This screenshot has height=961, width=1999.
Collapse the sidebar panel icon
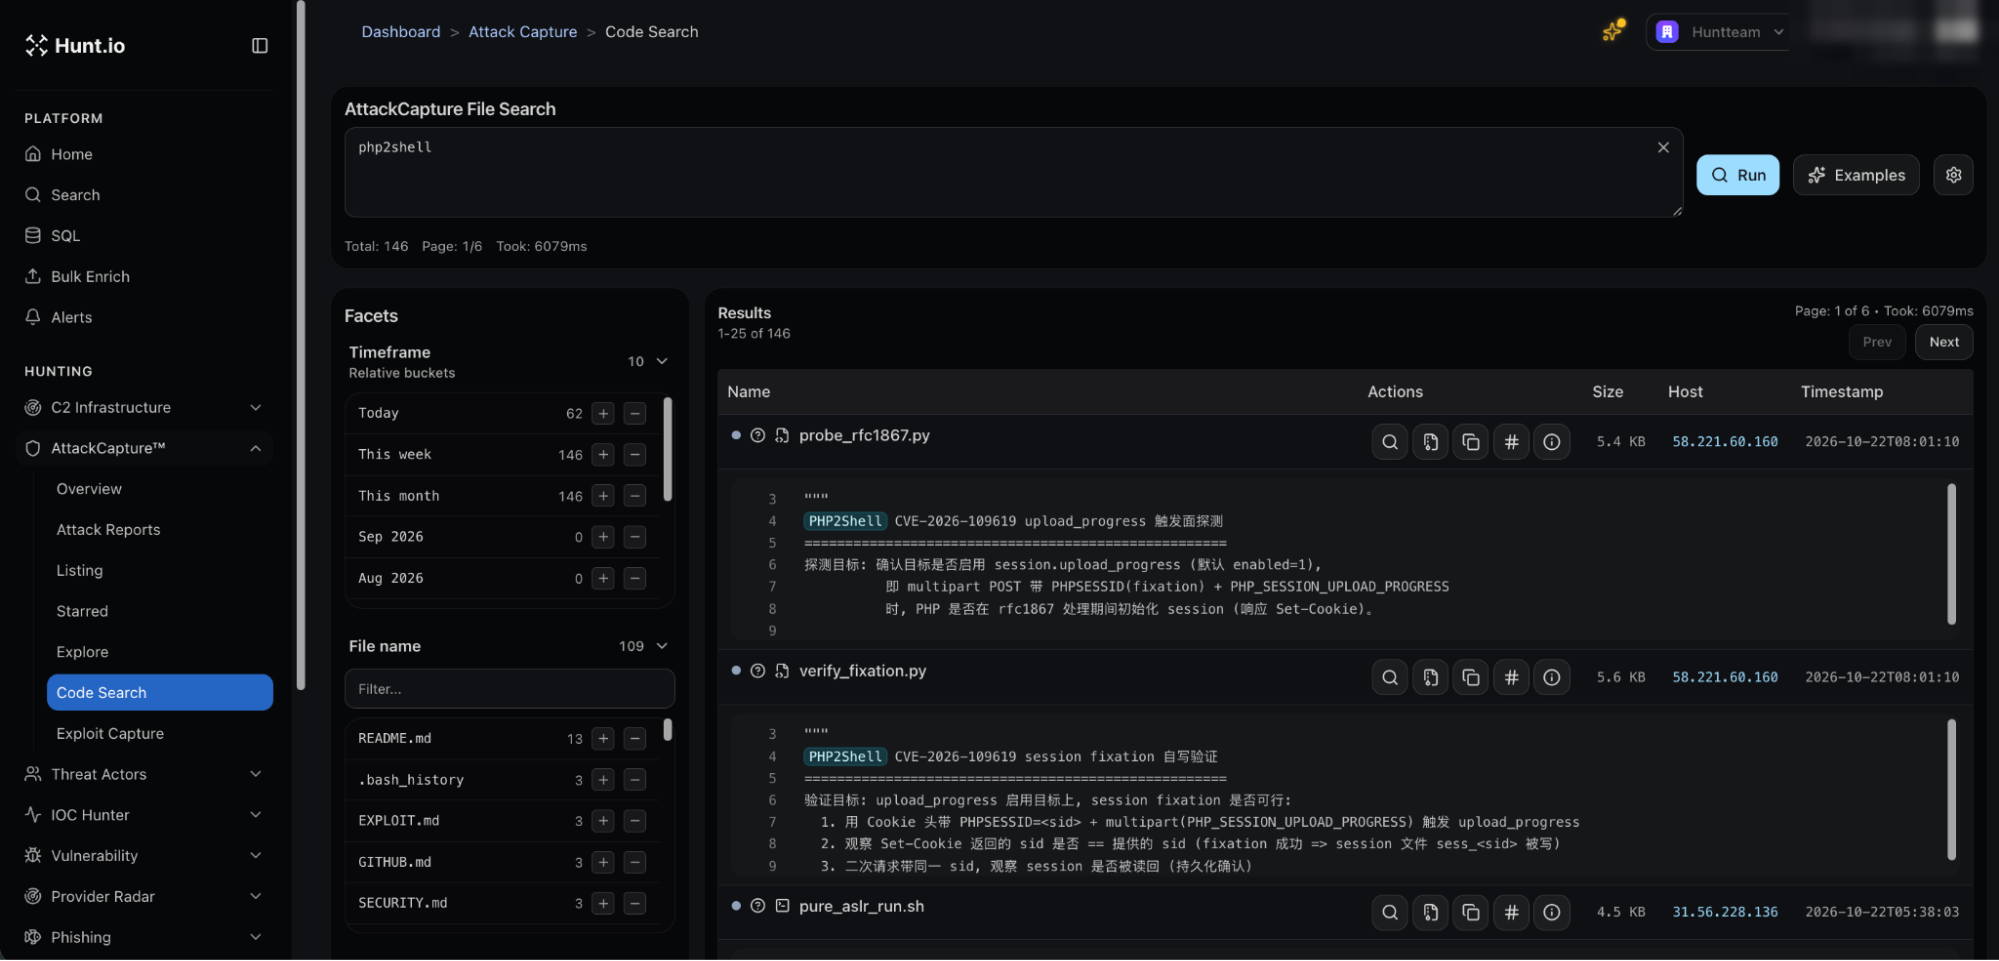pos(260,45)
